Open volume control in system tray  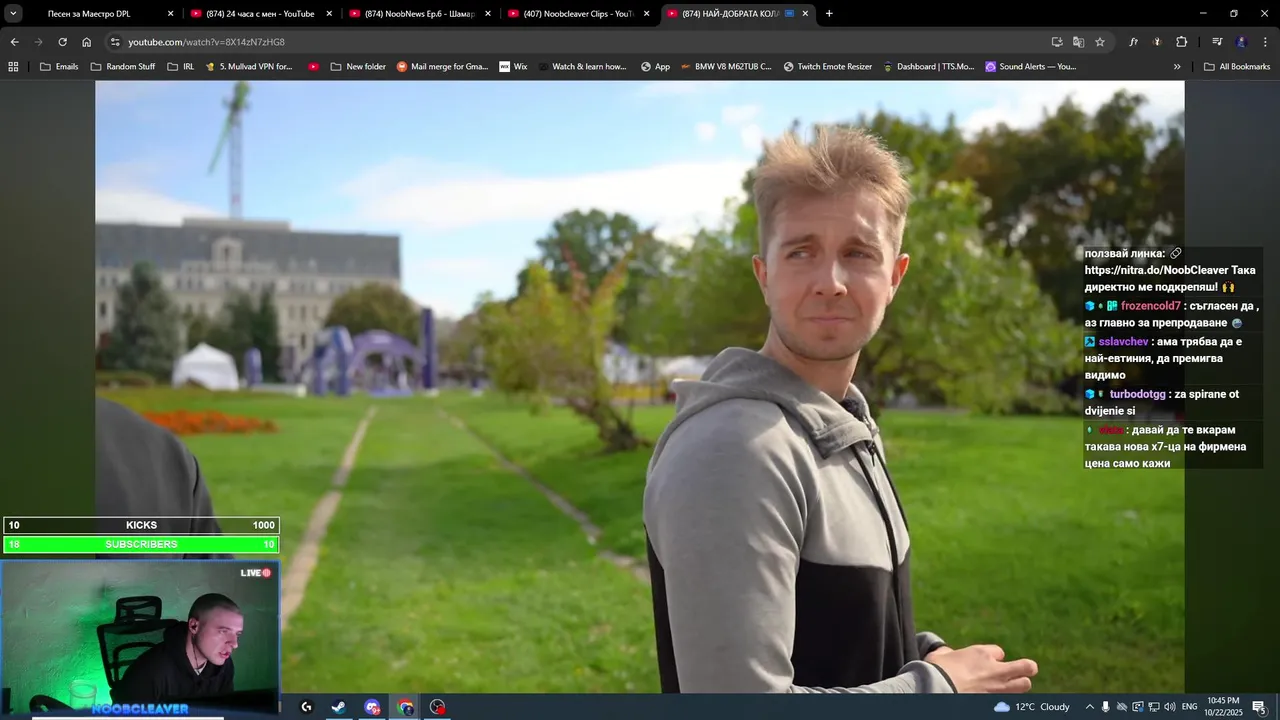(1170, 707)
